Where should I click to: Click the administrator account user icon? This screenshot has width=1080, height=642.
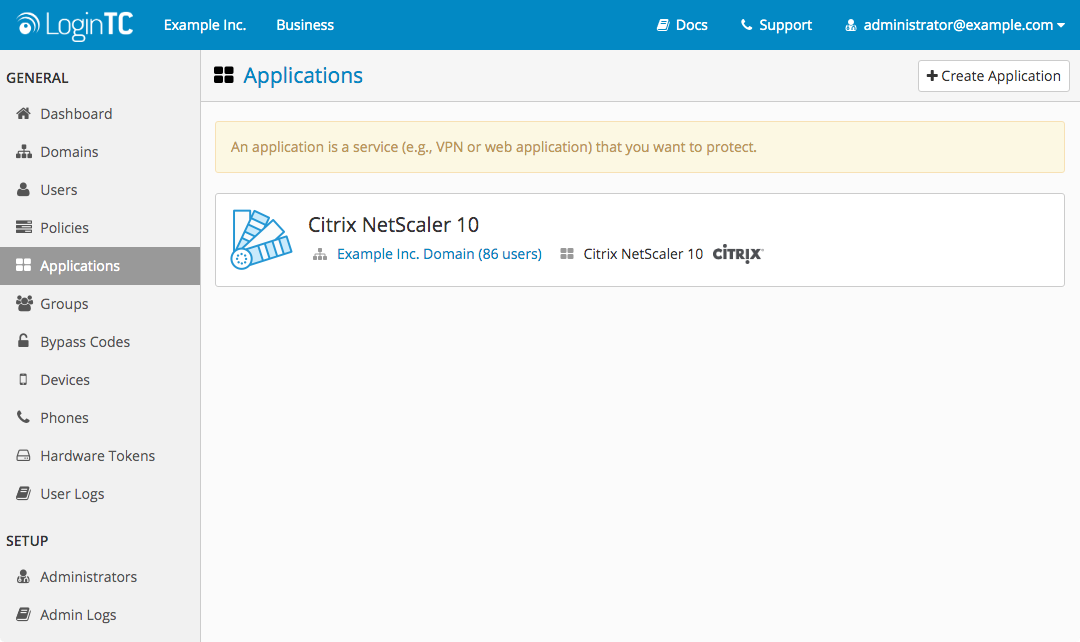(x=851, y=25)
